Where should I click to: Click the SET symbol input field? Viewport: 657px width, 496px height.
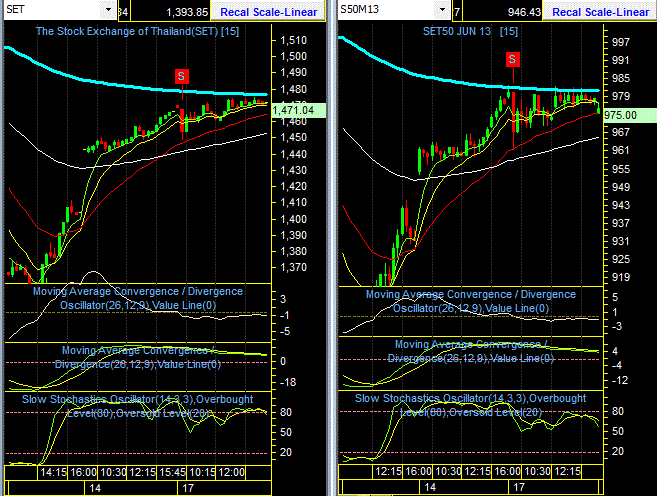click(52, 9)
